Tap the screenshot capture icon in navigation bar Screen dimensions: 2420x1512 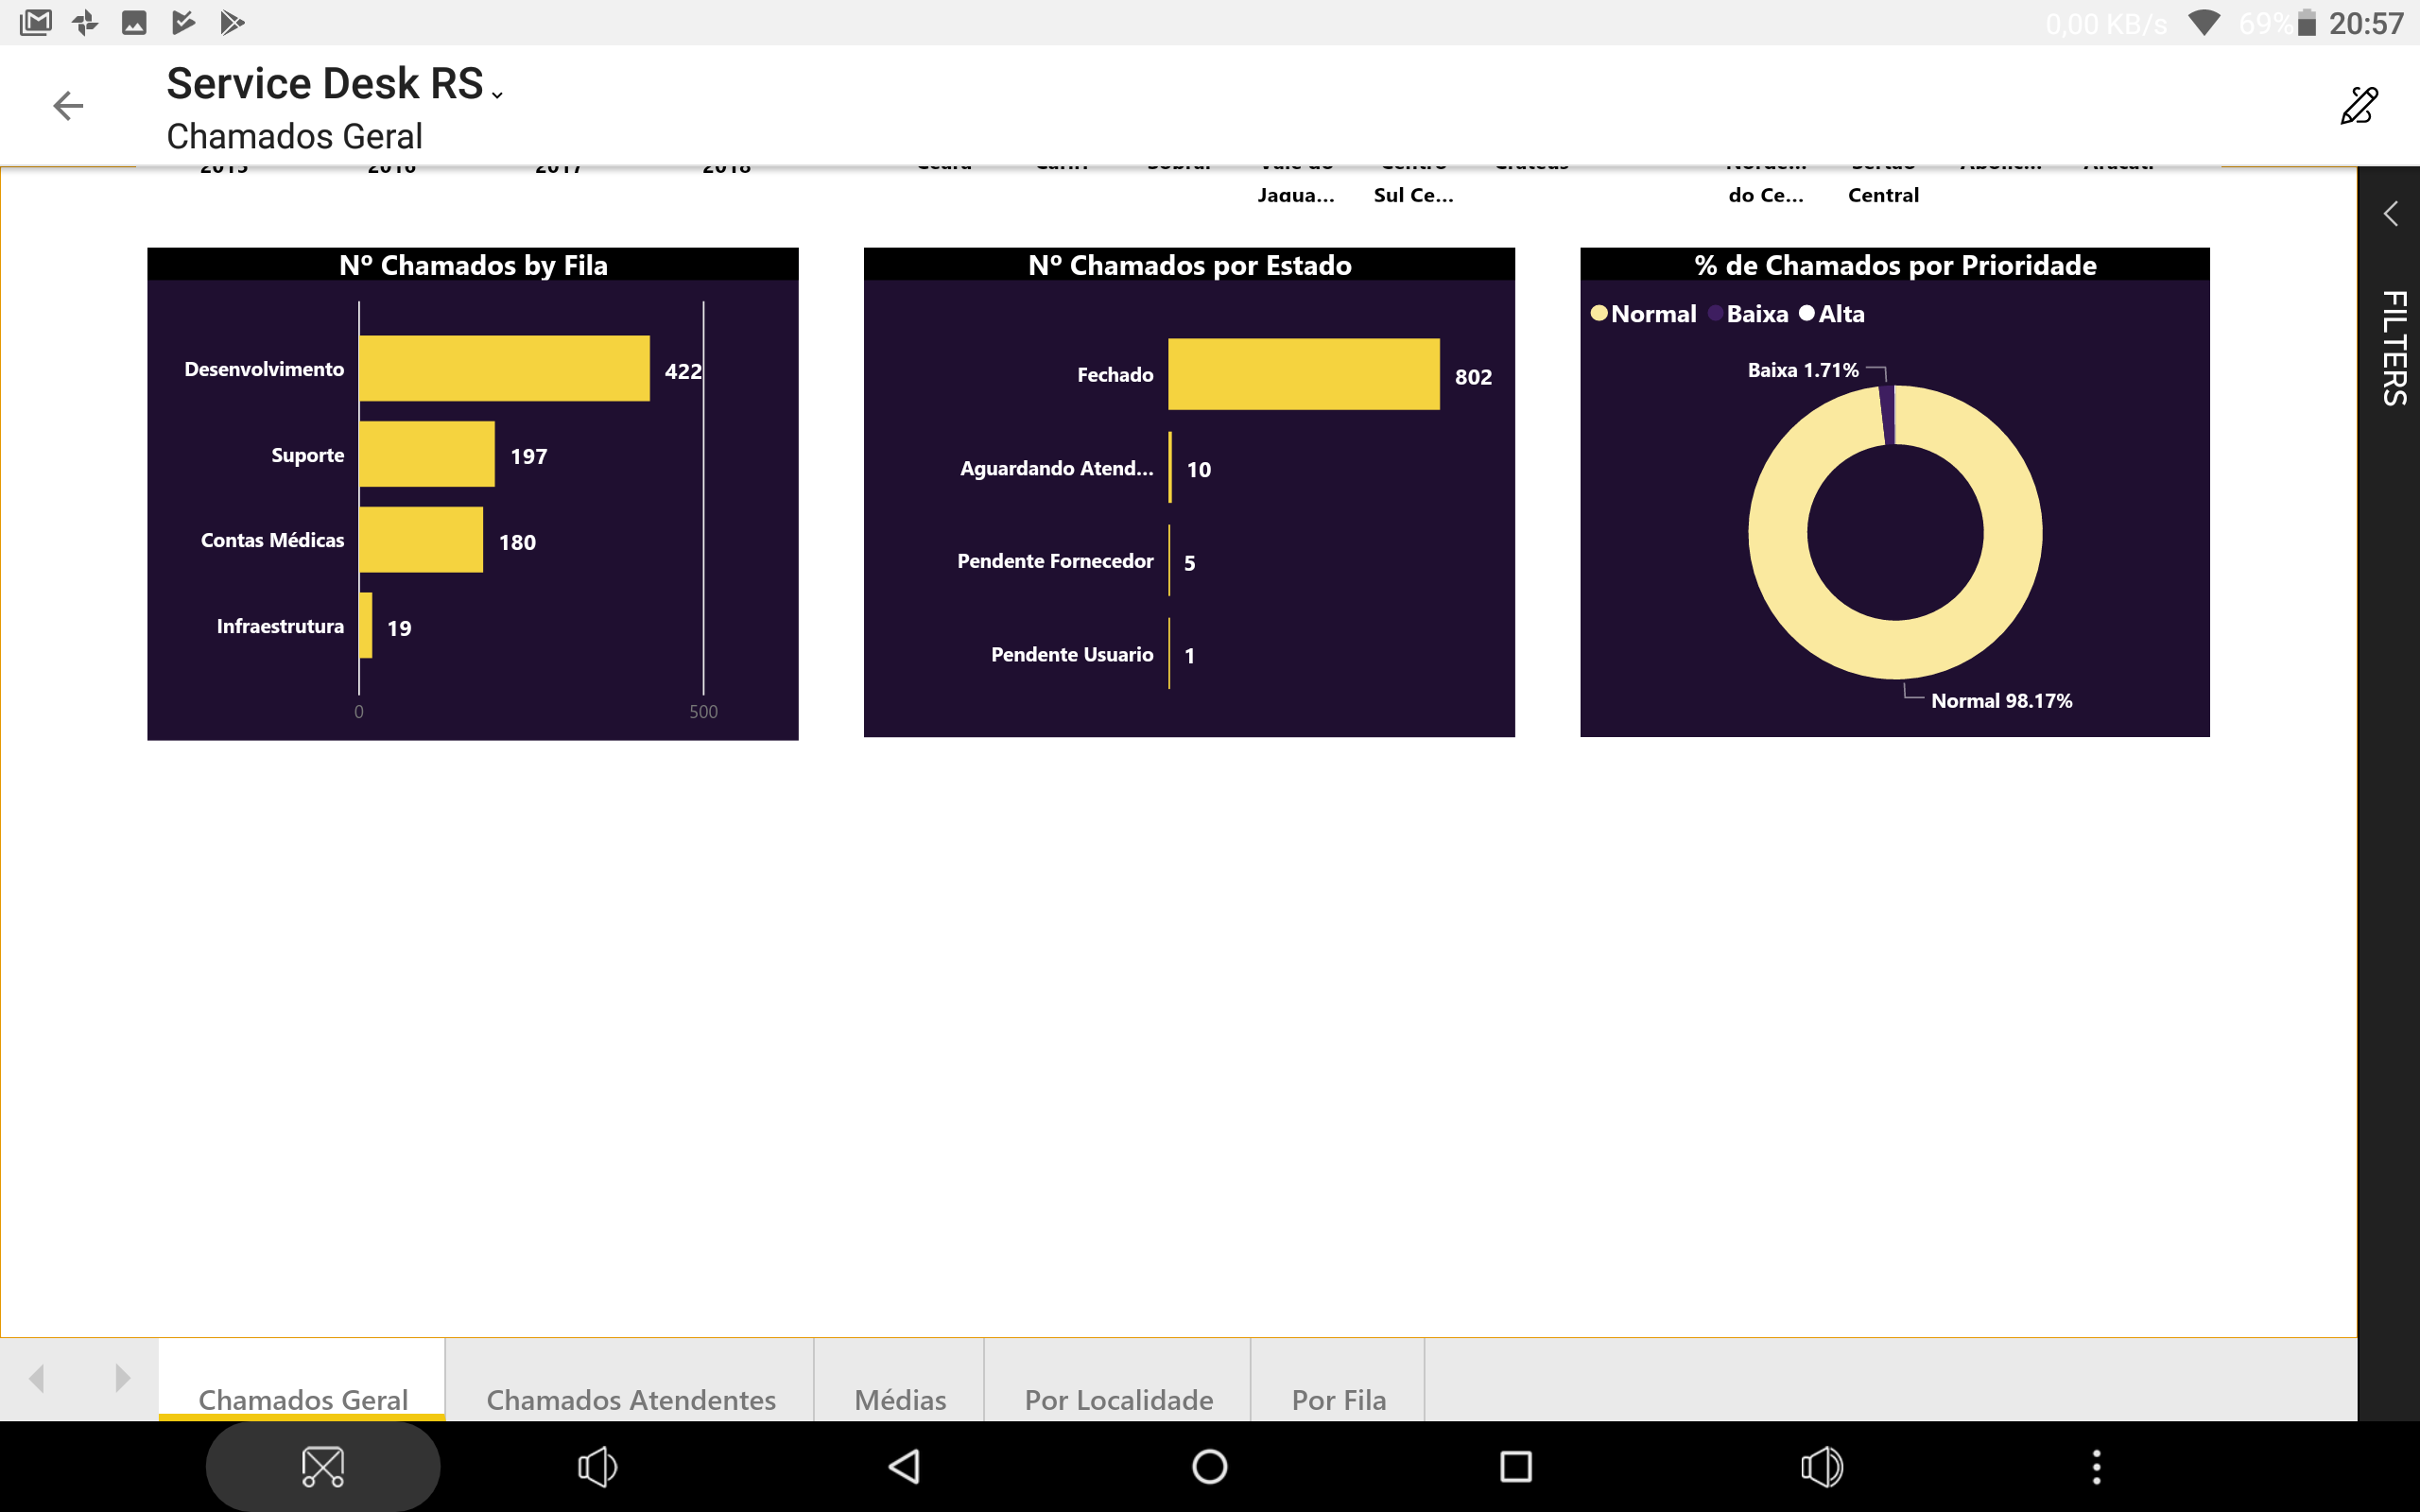tap(323, 1467)
